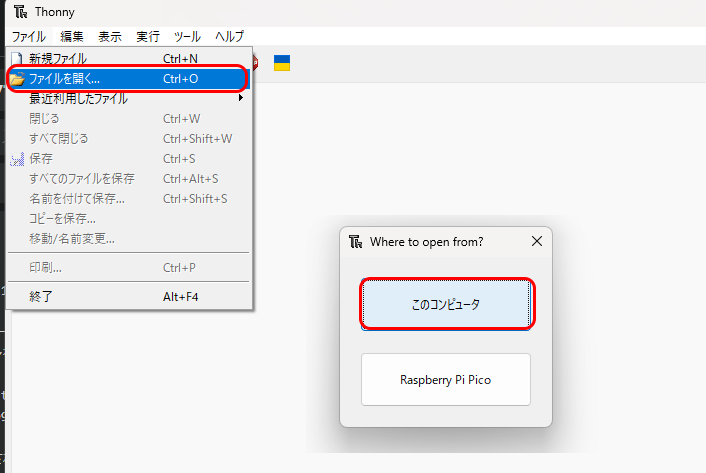Open the 実行 menu

(x=148, y=36)
